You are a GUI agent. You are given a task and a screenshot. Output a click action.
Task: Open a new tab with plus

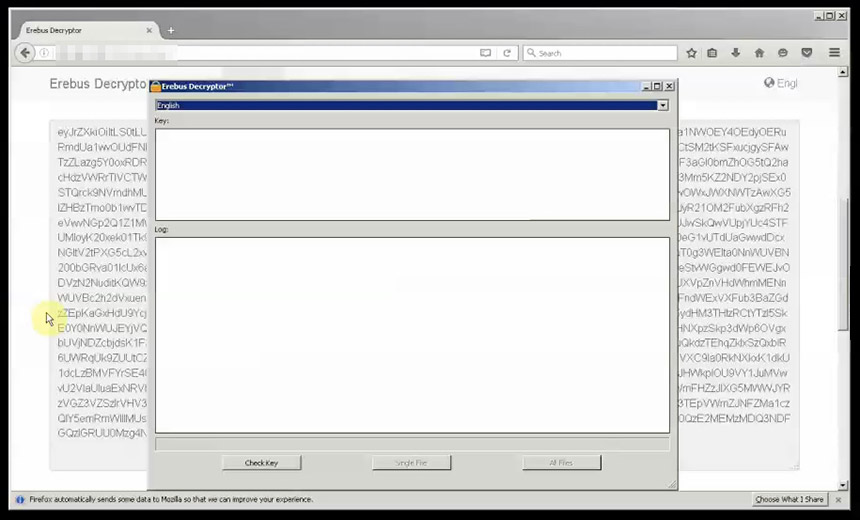(171, 31)
